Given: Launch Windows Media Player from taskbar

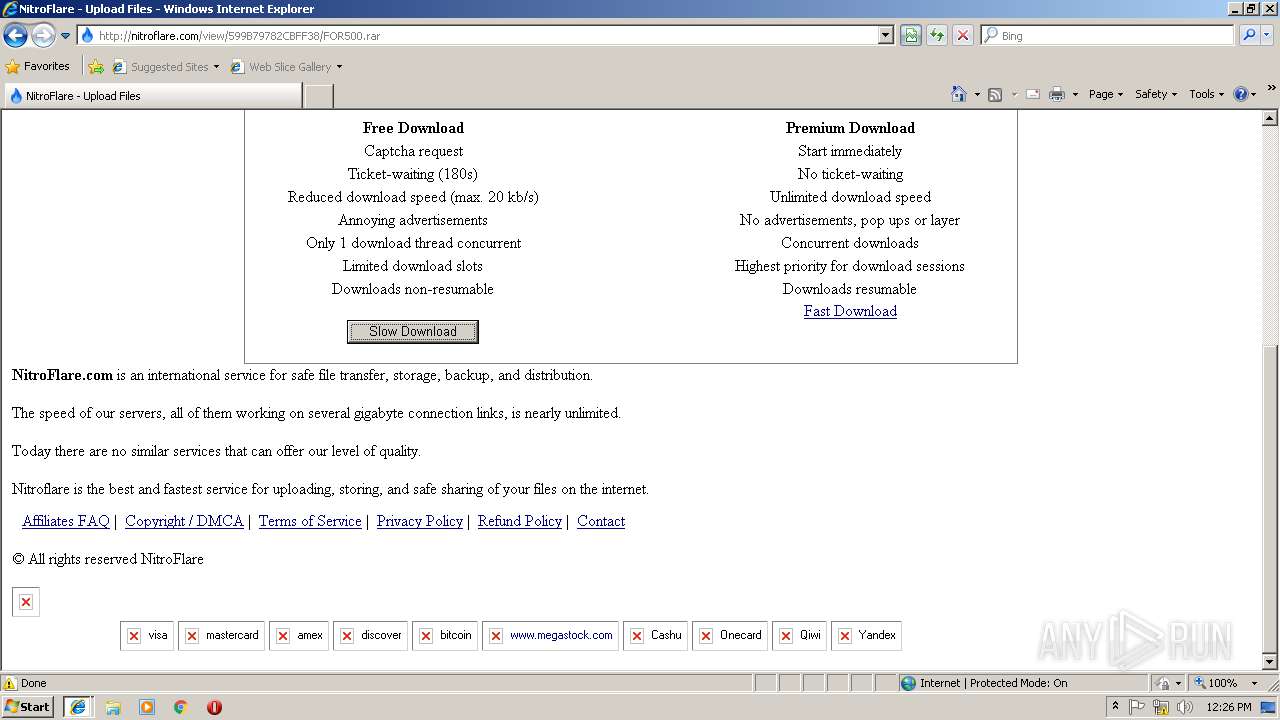Looking at the screenshot, I should coord(147,707).
